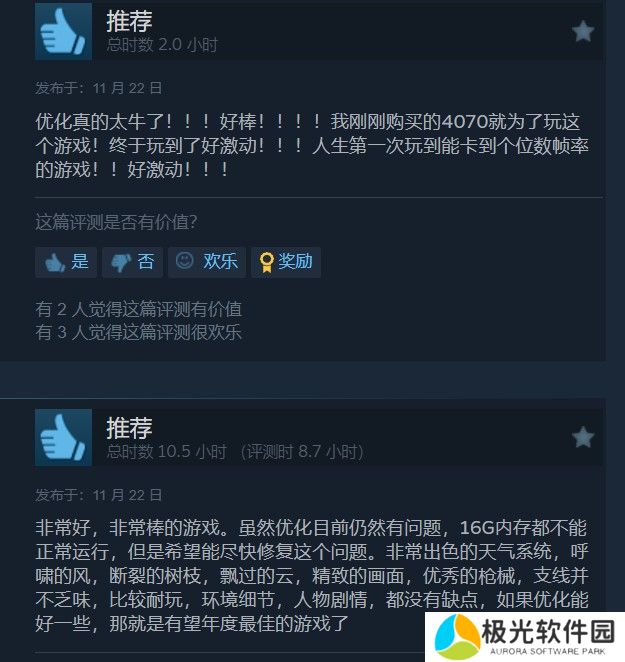Click the star icon on the second review header
The height and width of the screenshot is (662, 625).
[583, 437]
